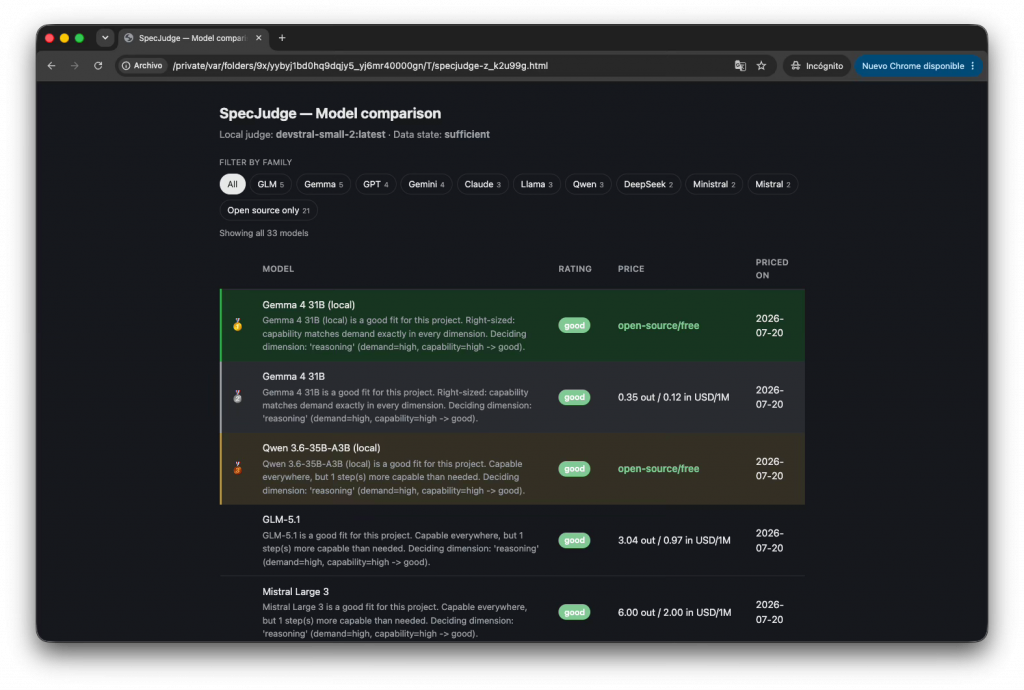Screen dimensions: 1024x690
Task: Filter models by Qwen family
Action: (588, 184)
